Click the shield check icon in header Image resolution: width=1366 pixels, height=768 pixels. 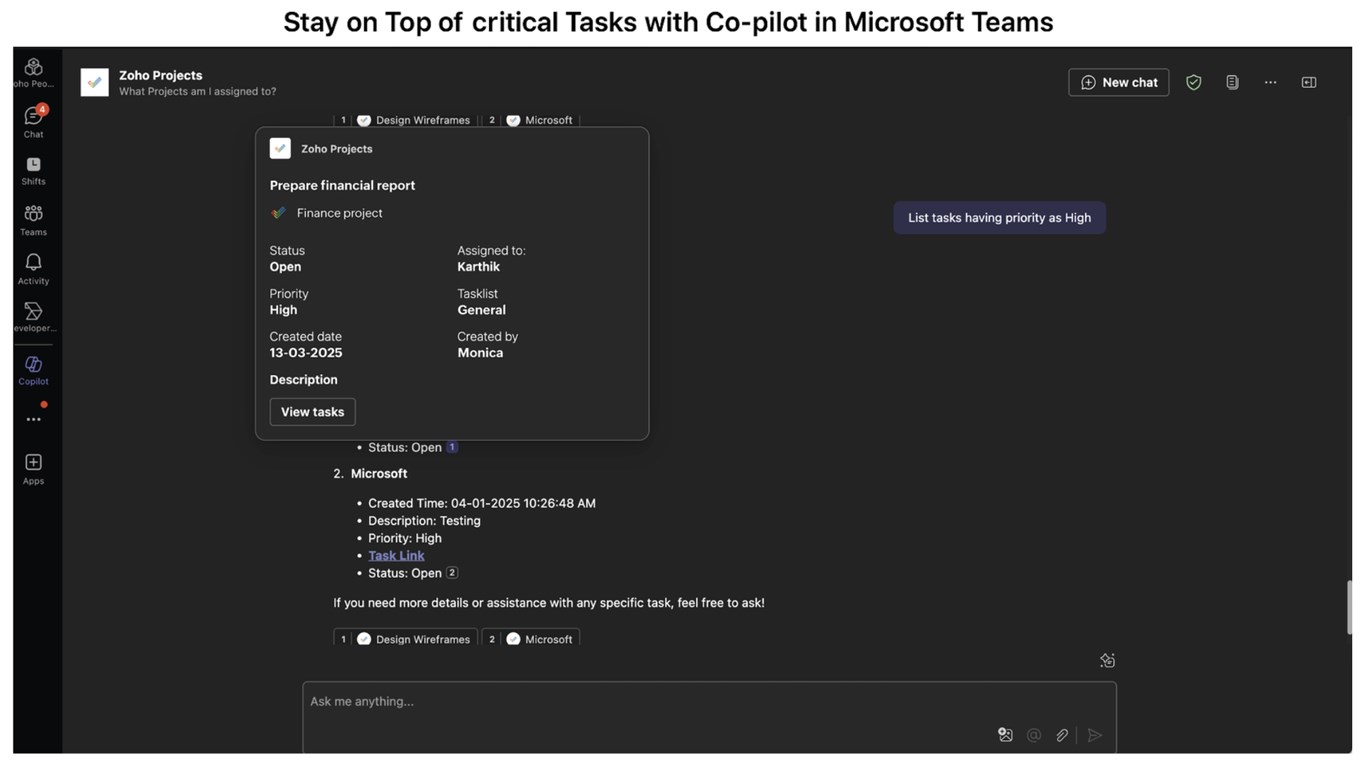[x=1193, y=82]
